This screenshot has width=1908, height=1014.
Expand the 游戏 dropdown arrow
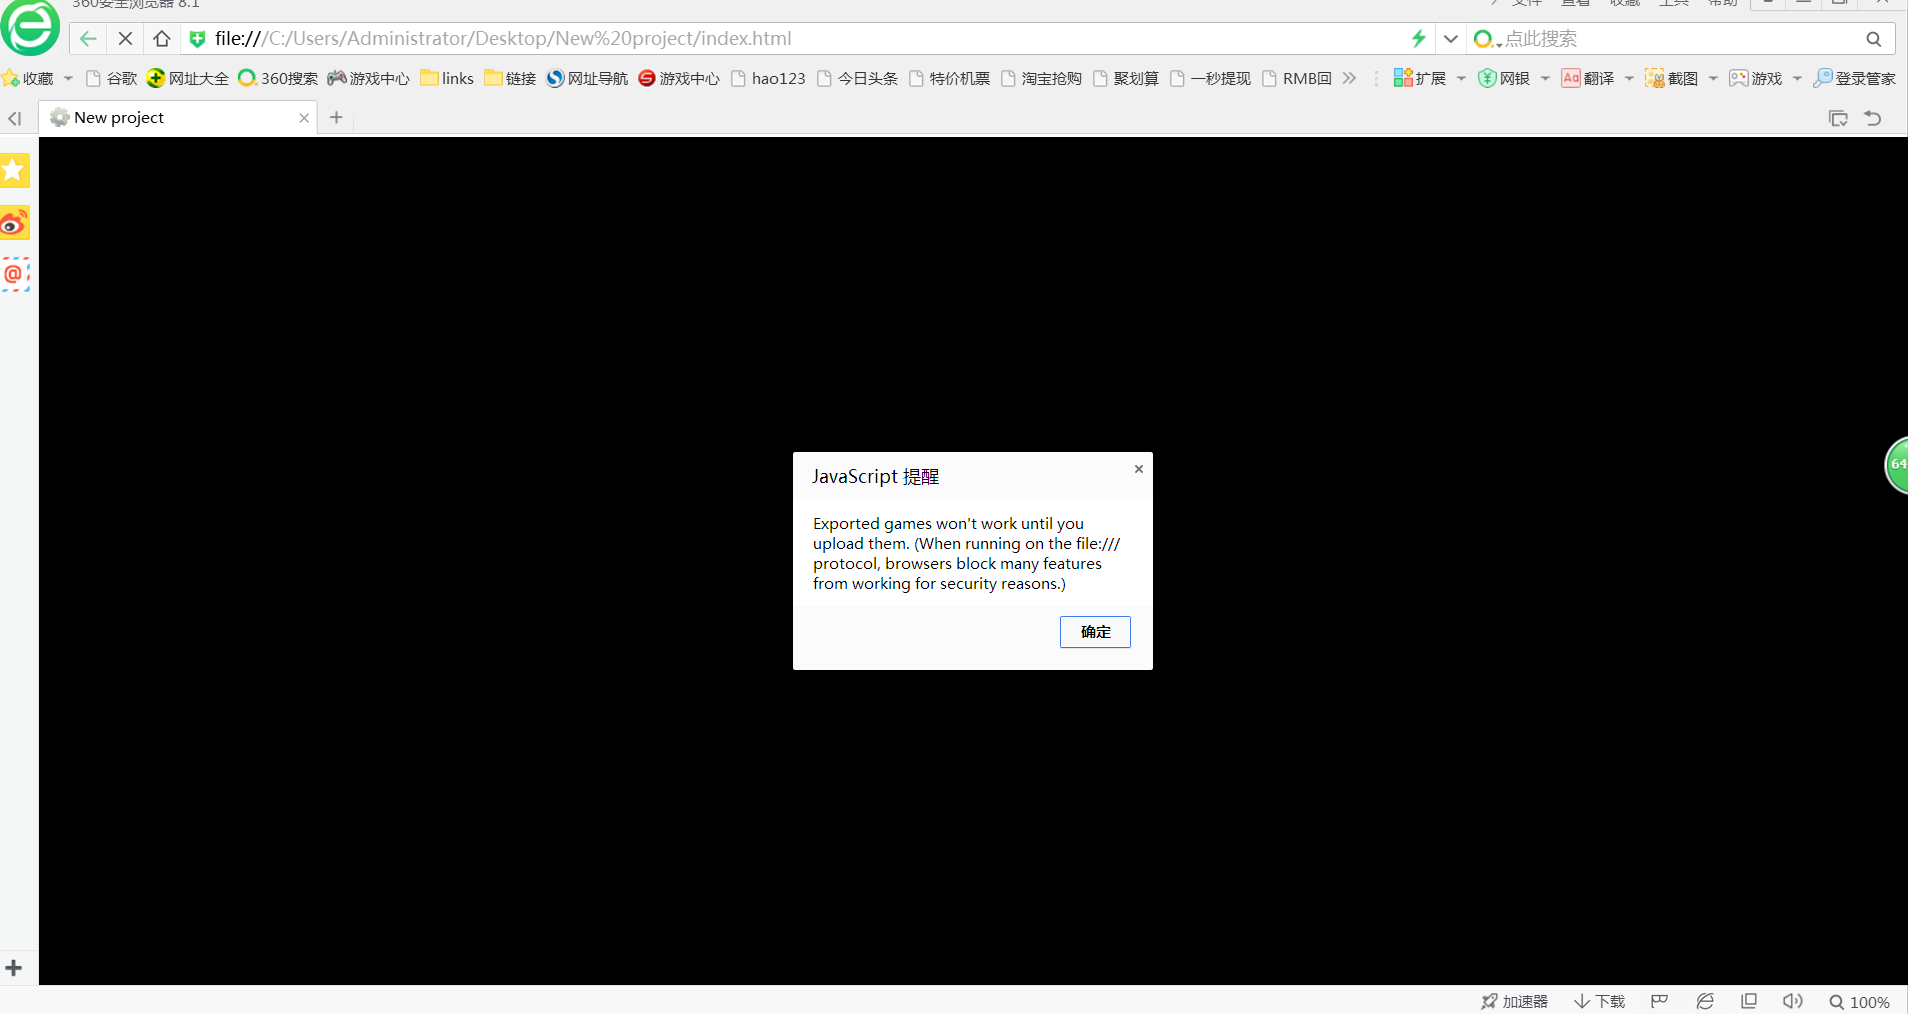pos(1797,78)
